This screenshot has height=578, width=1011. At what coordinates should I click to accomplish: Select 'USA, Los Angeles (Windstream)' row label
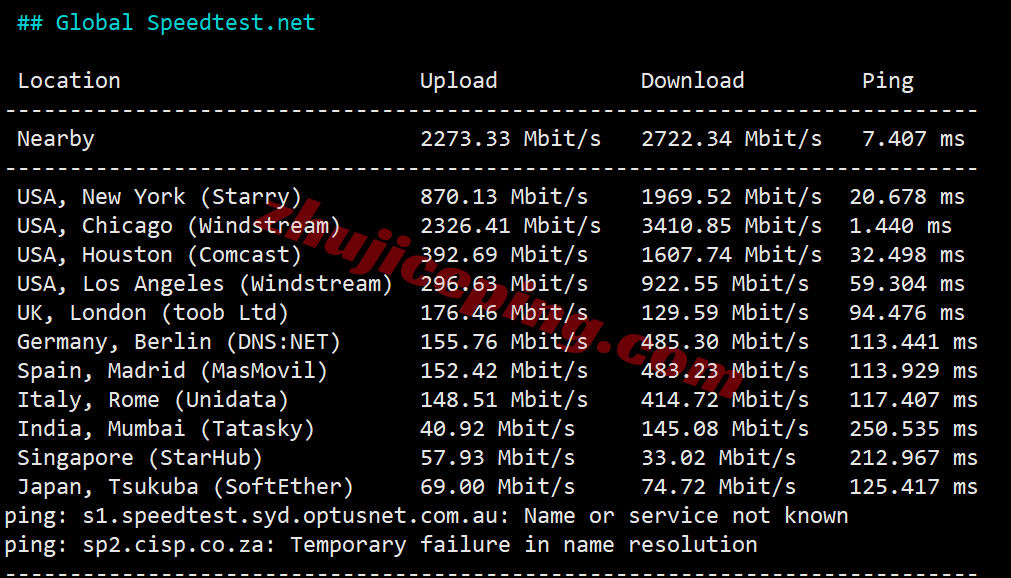[x=205, y=284]
